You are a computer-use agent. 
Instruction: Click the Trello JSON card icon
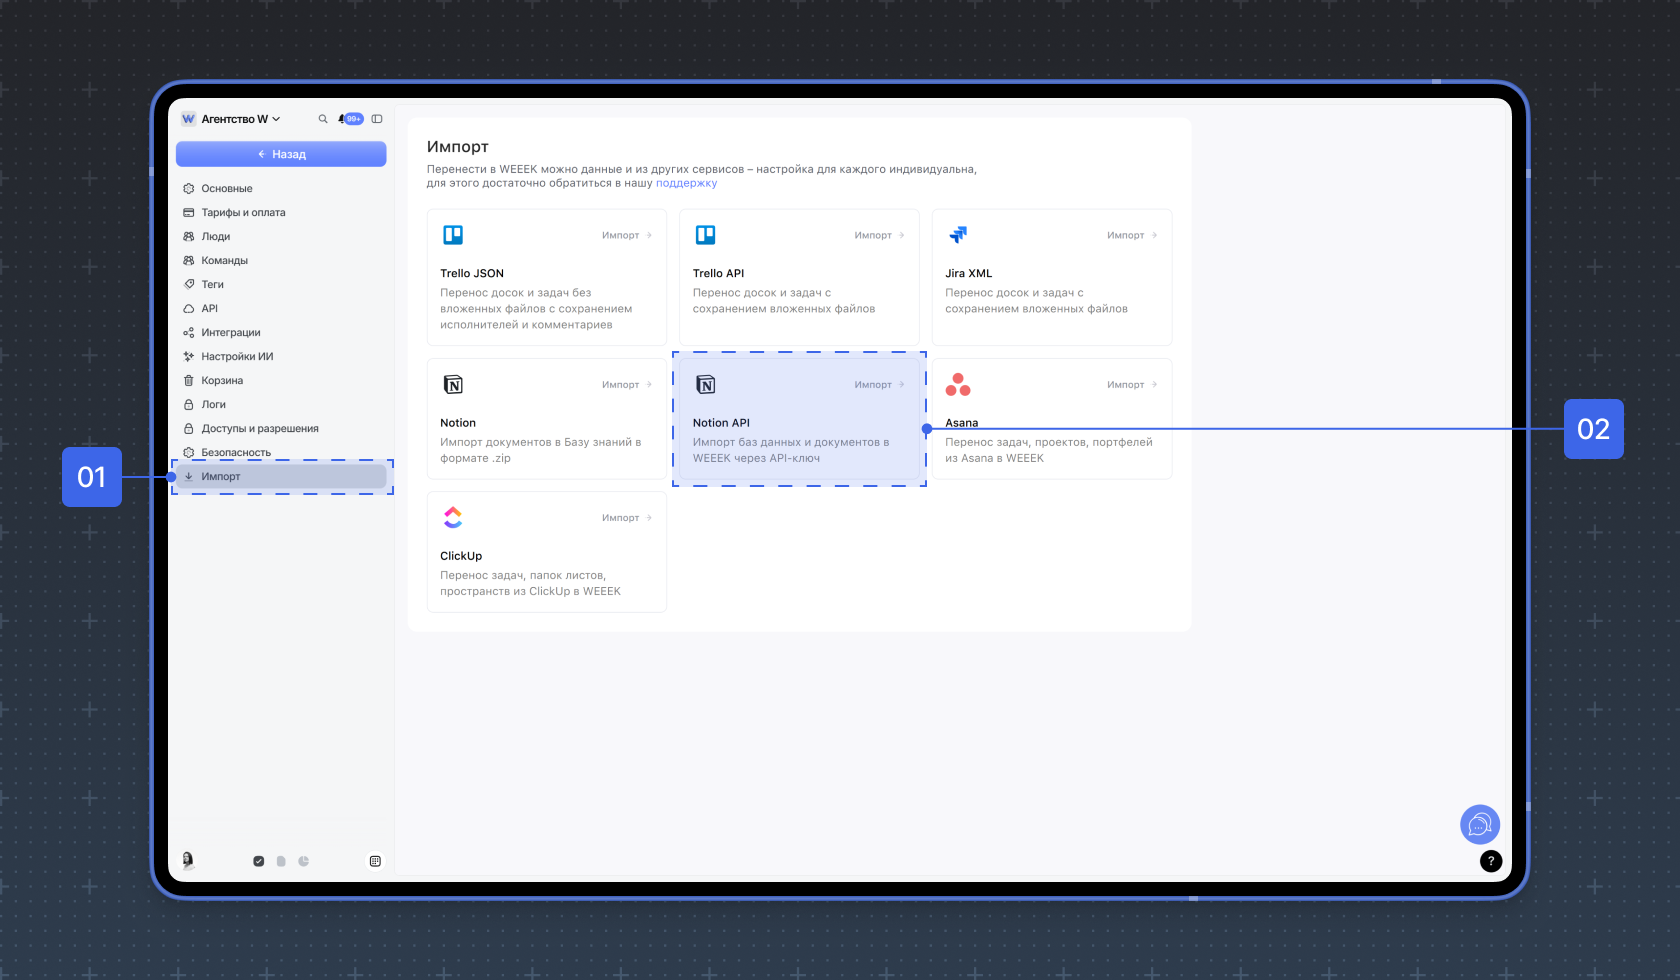point(453,235)
